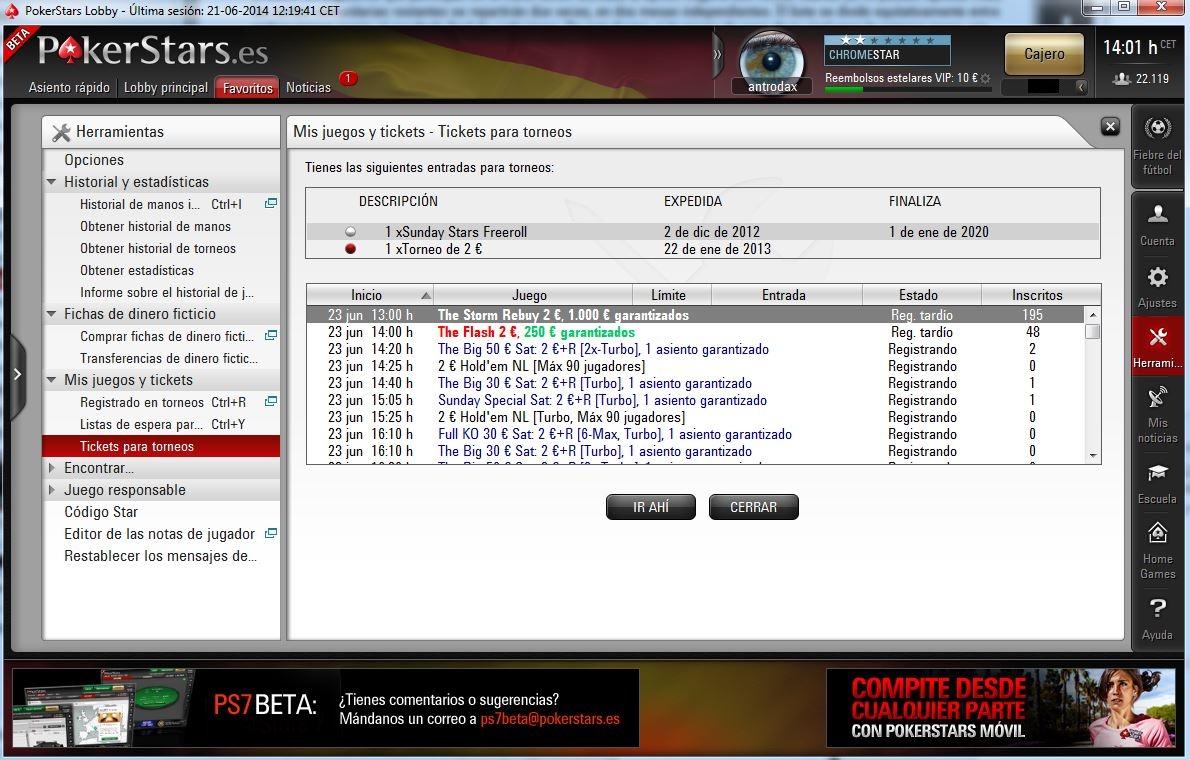Pop out Historial de manos window icon
1190x760 pixels.
click(x=270, y=203)
